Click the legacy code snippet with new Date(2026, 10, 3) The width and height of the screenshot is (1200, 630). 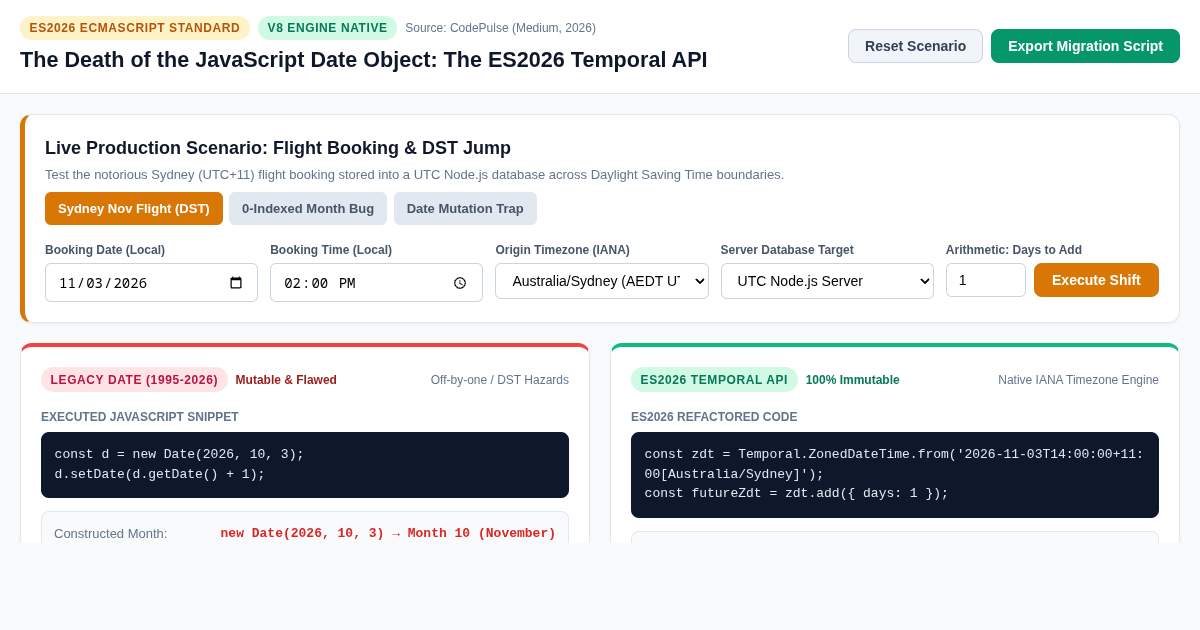click(x=305, y=465)
